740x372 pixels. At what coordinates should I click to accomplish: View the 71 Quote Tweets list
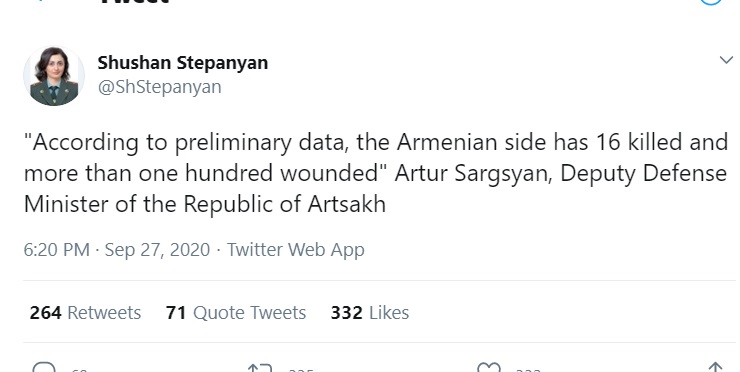(x=236, y=313)
